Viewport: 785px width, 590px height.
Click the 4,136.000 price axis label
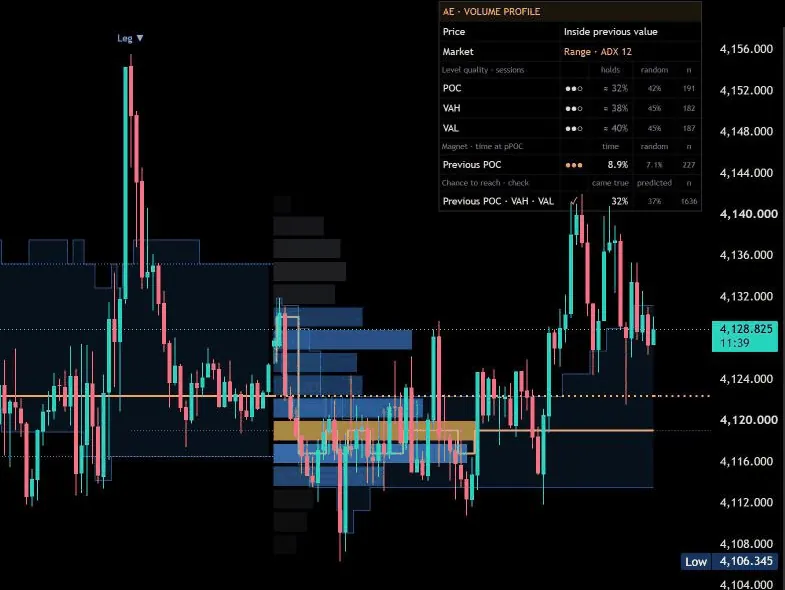746,255
